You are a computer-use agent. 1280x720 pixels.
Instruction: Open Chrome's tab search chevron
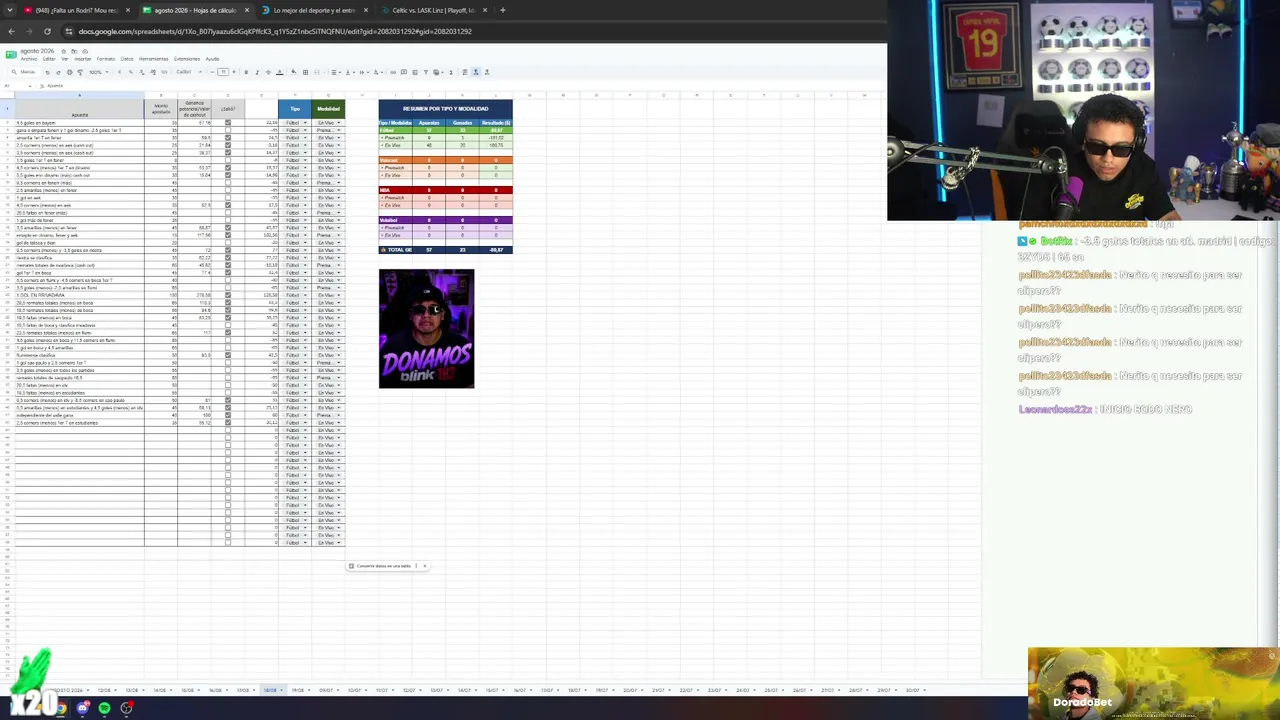tap(11, 10)
